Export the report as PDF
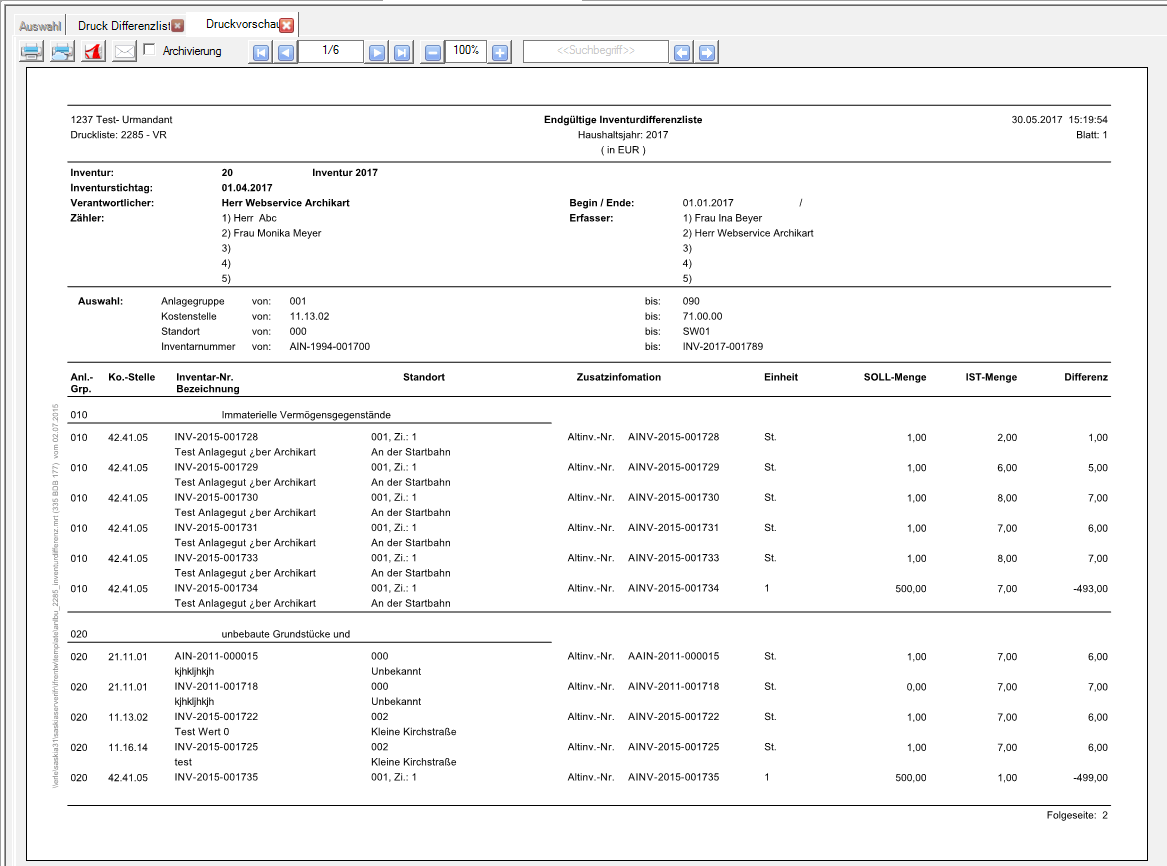The image size is (1167, 866). point(93,52)
